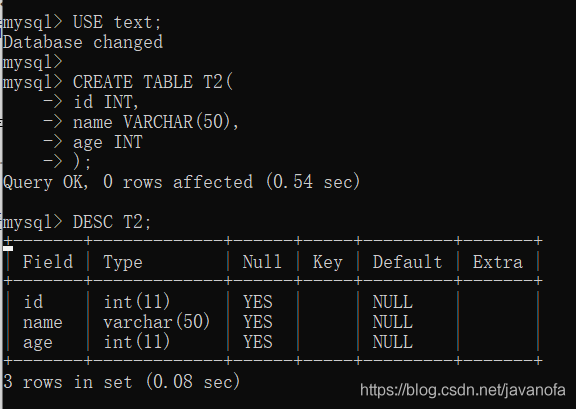576x409 pixels.
Task: Click the Default column header
Action: pyautogui.click(x=407, y=262)
